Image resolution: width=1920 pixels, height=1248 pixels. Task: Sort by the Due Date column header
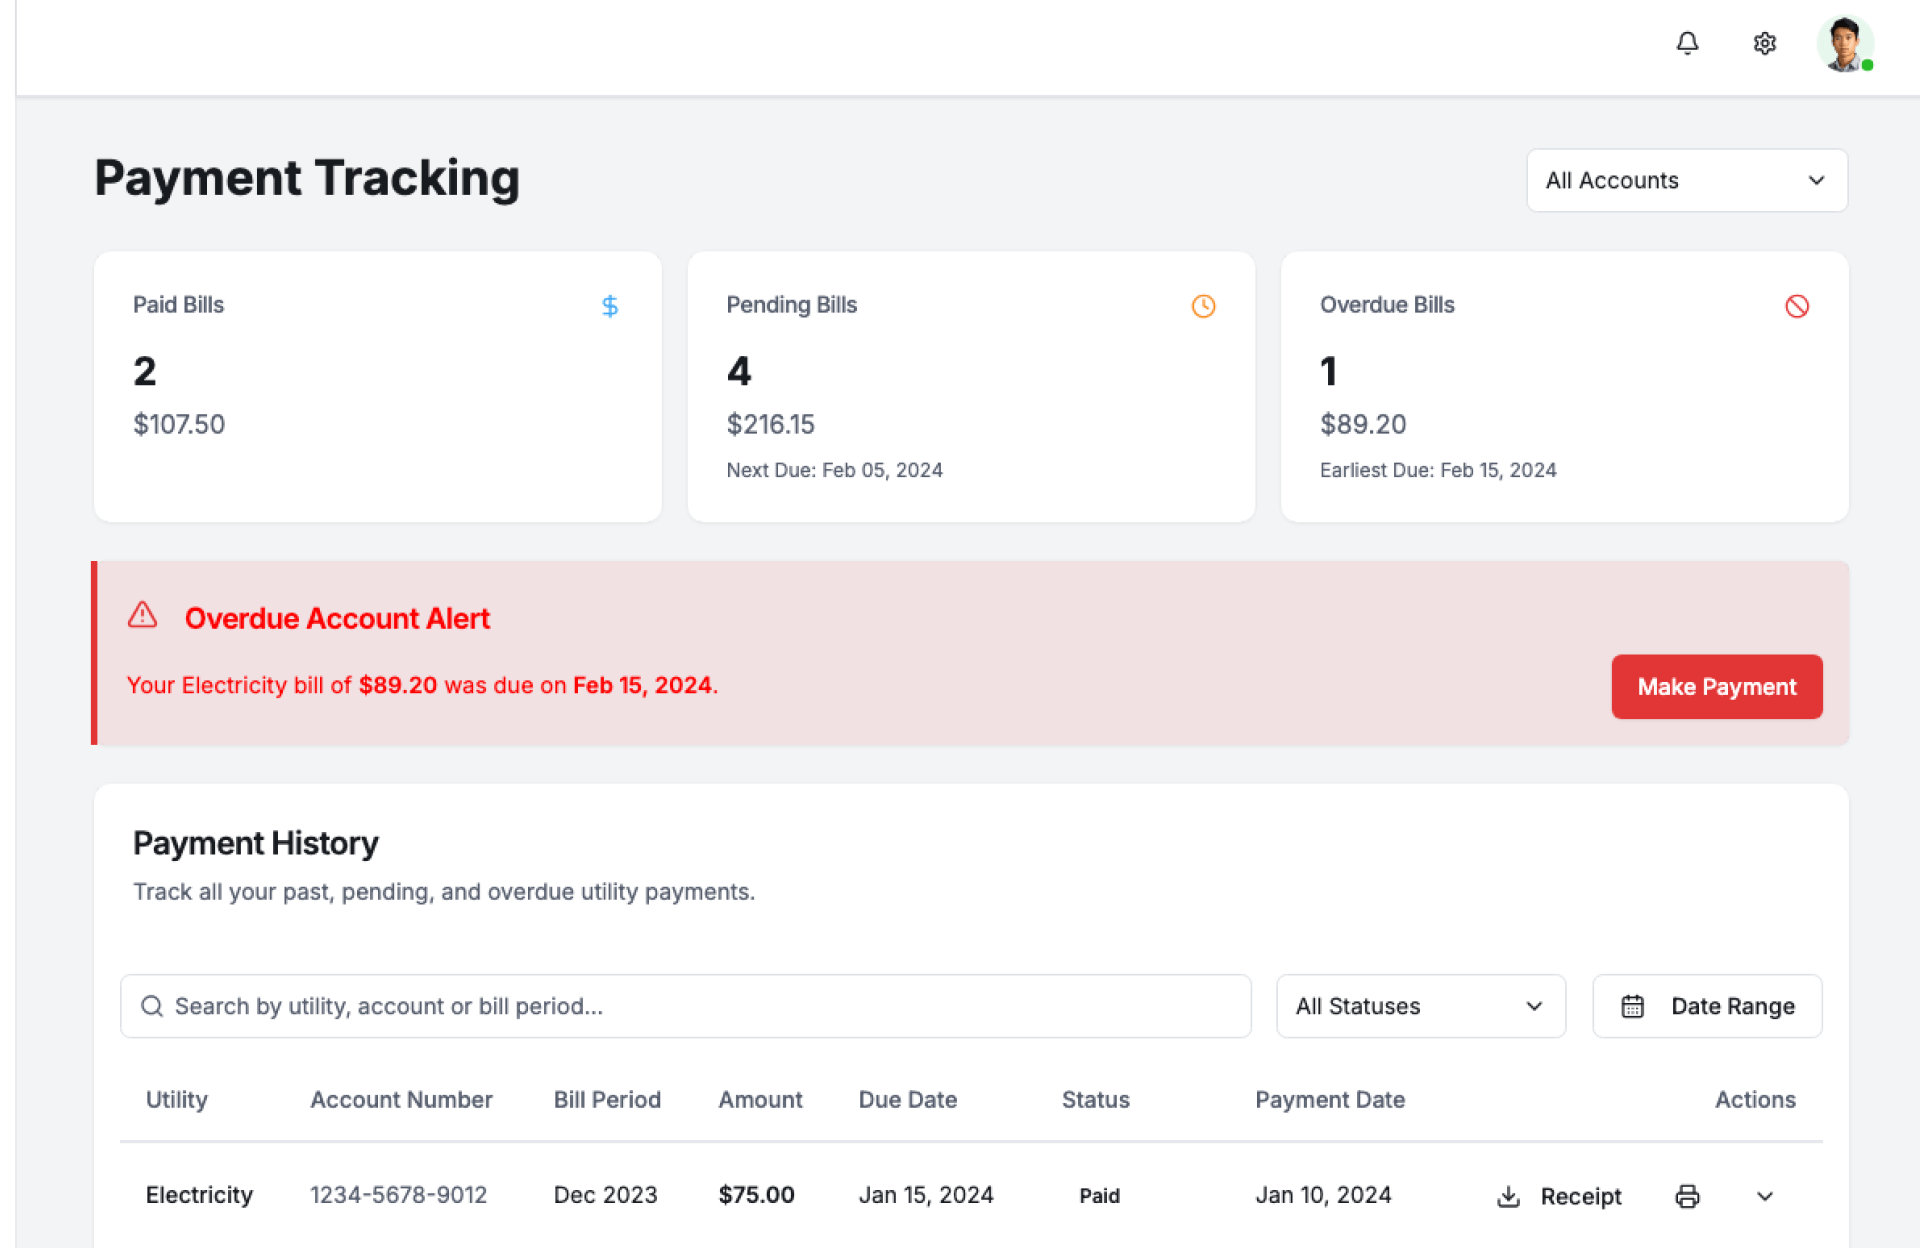(907, 1100)
